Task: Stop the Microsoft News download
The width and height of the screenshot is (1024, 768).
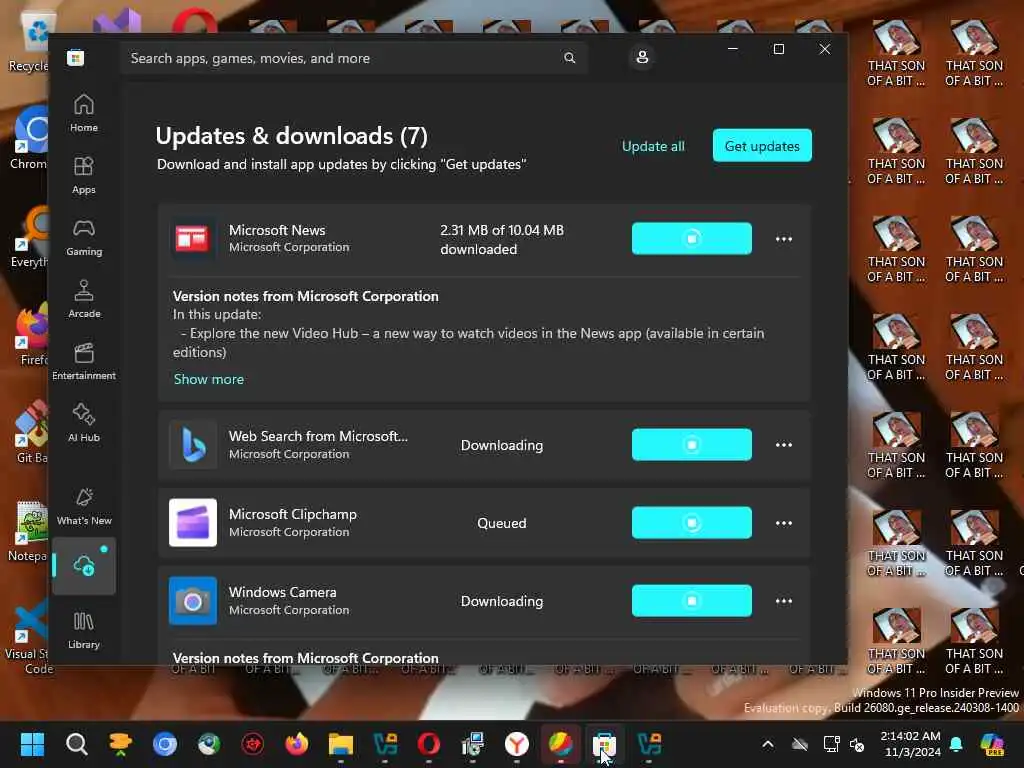Action: click(692, 238)
